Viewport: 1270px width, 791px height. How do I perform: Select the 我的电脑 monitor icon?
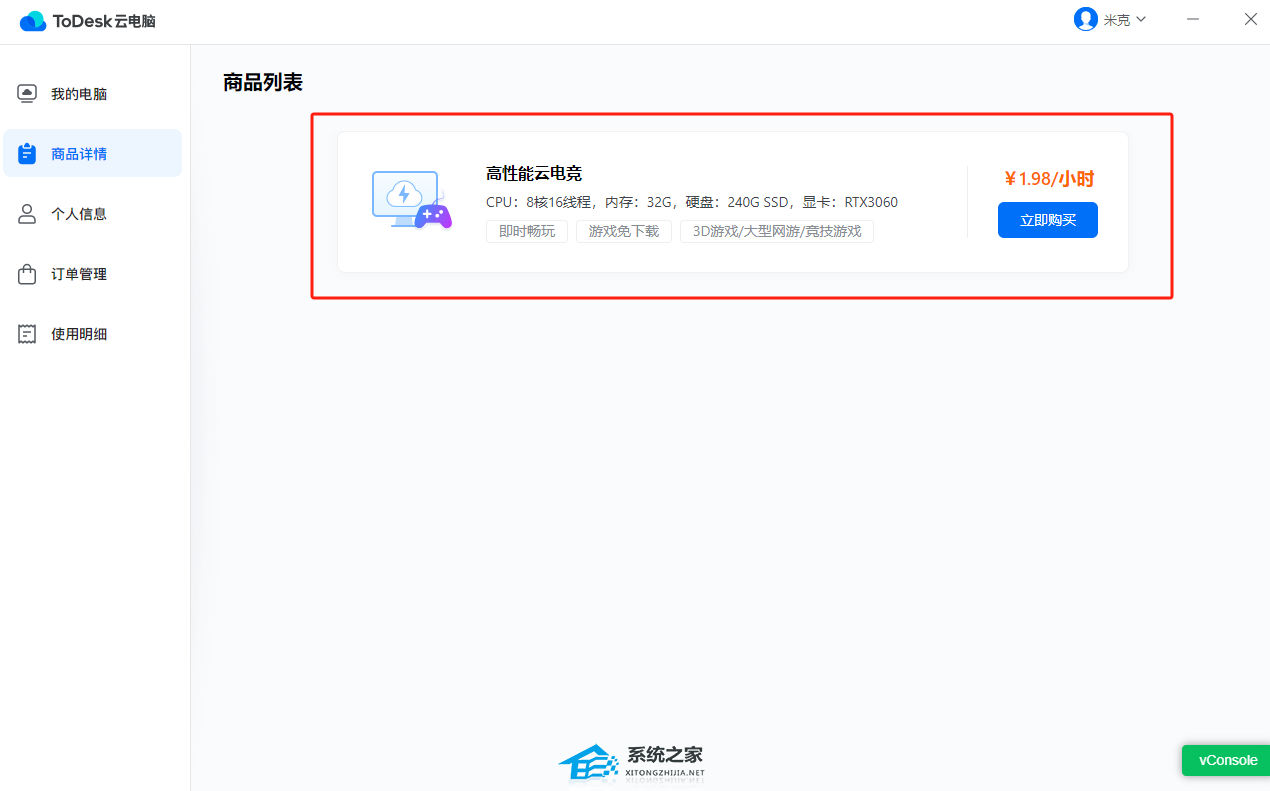(x=26, y=92)
